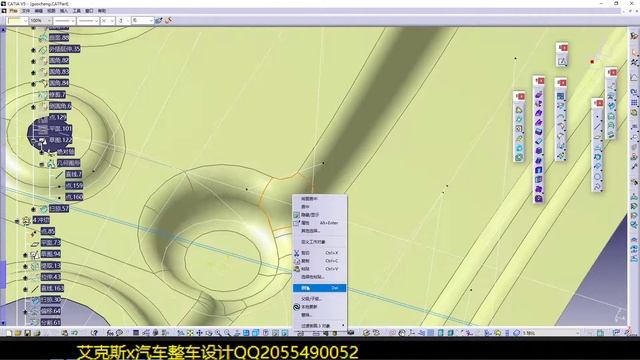Open the 帮助 (Help) menu
The width and height of the screenshot is (640, 360).
pyautogui.click(x=102, y=11)
